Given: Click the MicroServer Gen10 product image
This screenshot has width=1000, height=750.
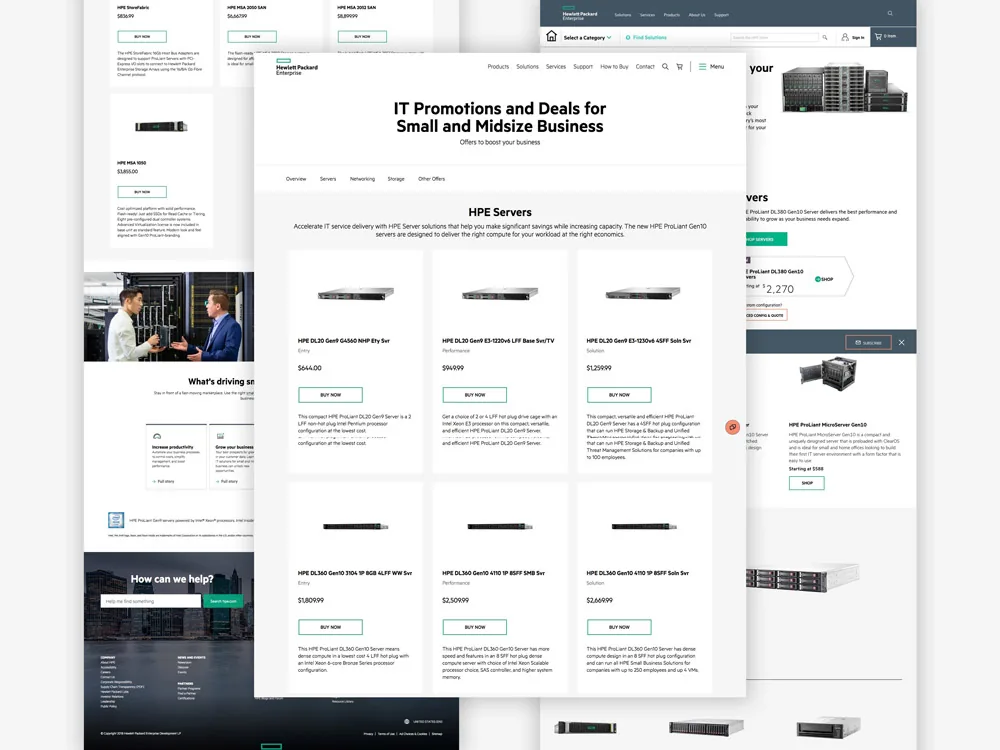Looking at the screenshot, I should (x=828, y=373).
